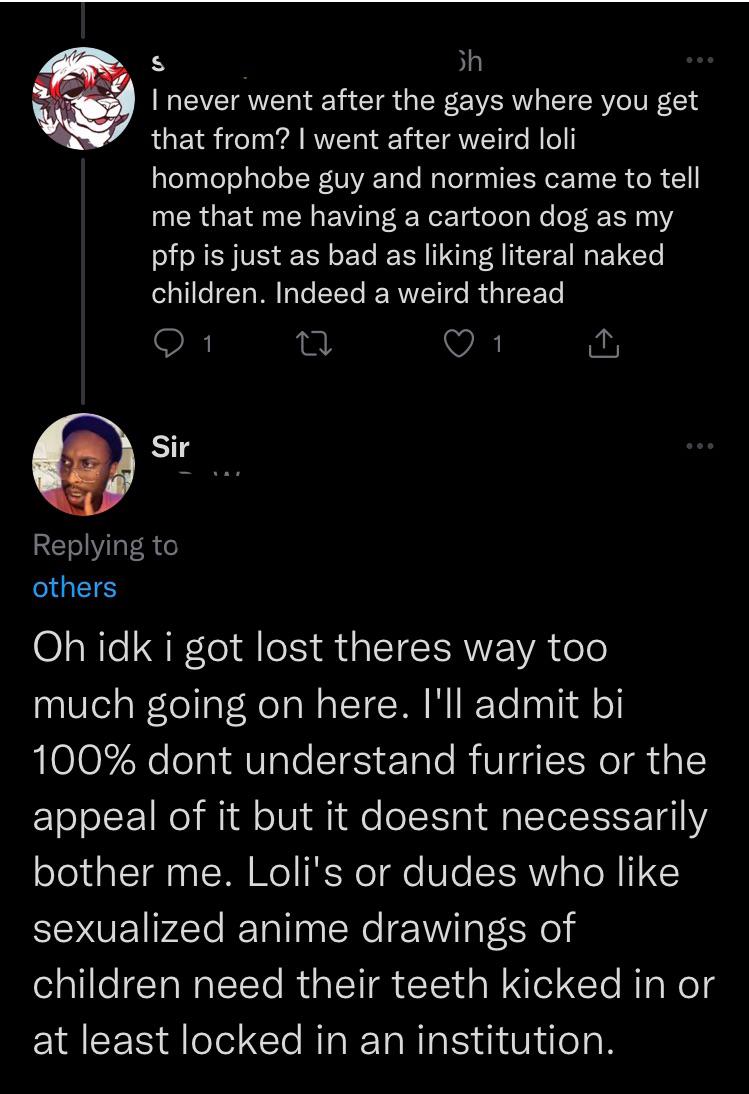Image resolution: width=749 pixels, height=1094 pixels.
Task: Open the three-dot menu on Sir's tweet
Action: coord(700,445)
